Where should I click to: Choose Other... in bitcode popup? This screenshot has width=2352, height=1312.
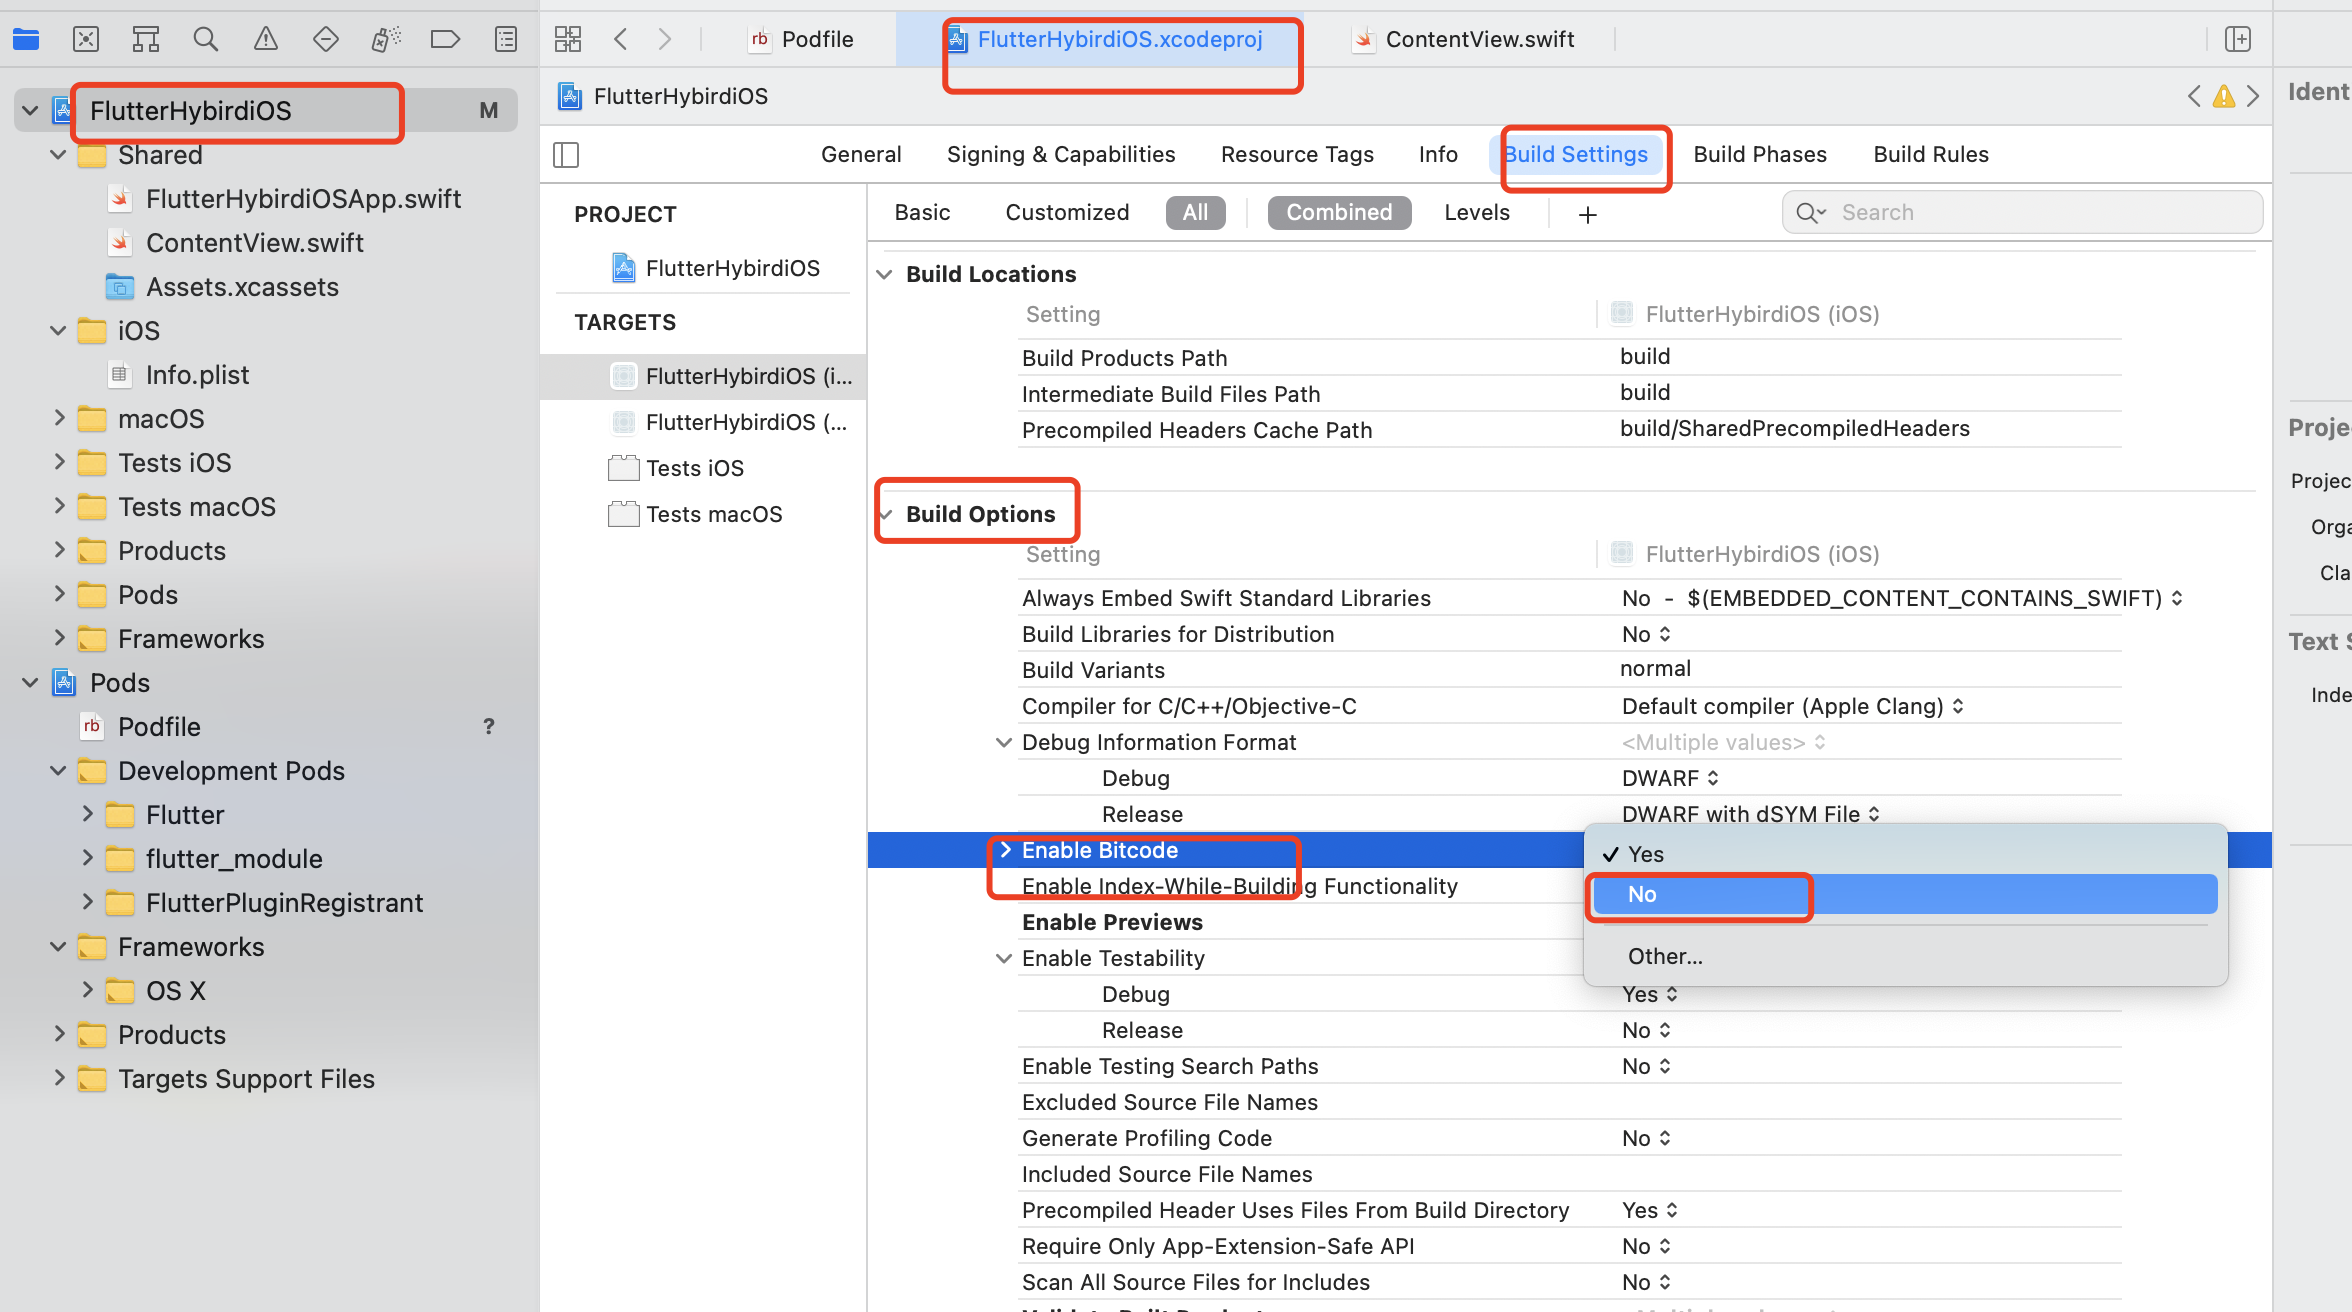pyautogui.click(x=1905, y=956)
